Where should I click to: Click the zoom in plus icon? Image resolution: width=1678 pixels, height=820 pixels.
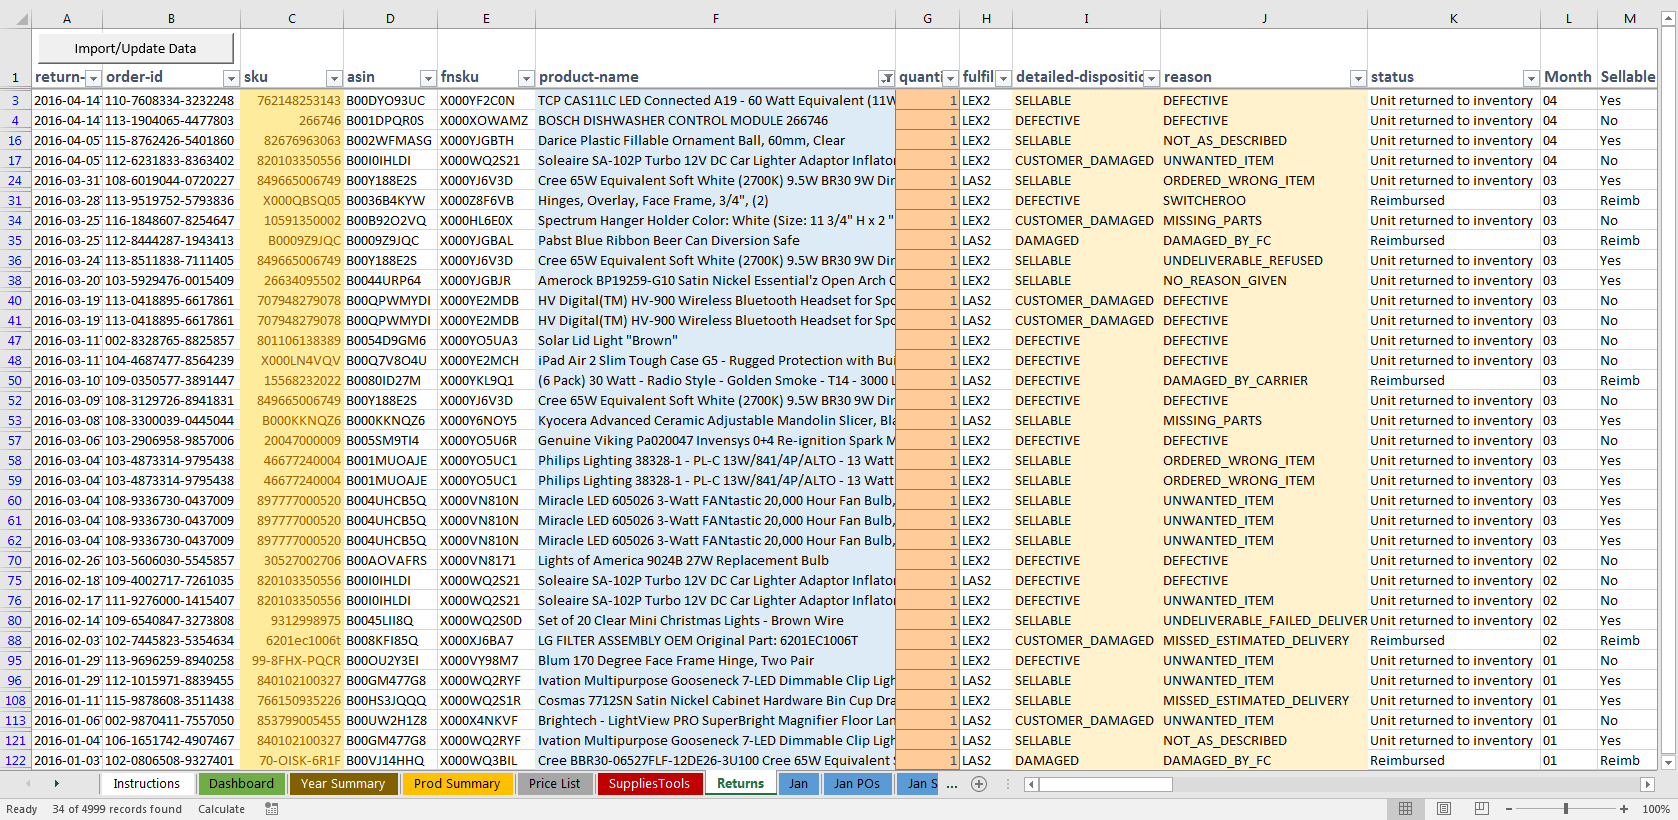[1623, 809]
